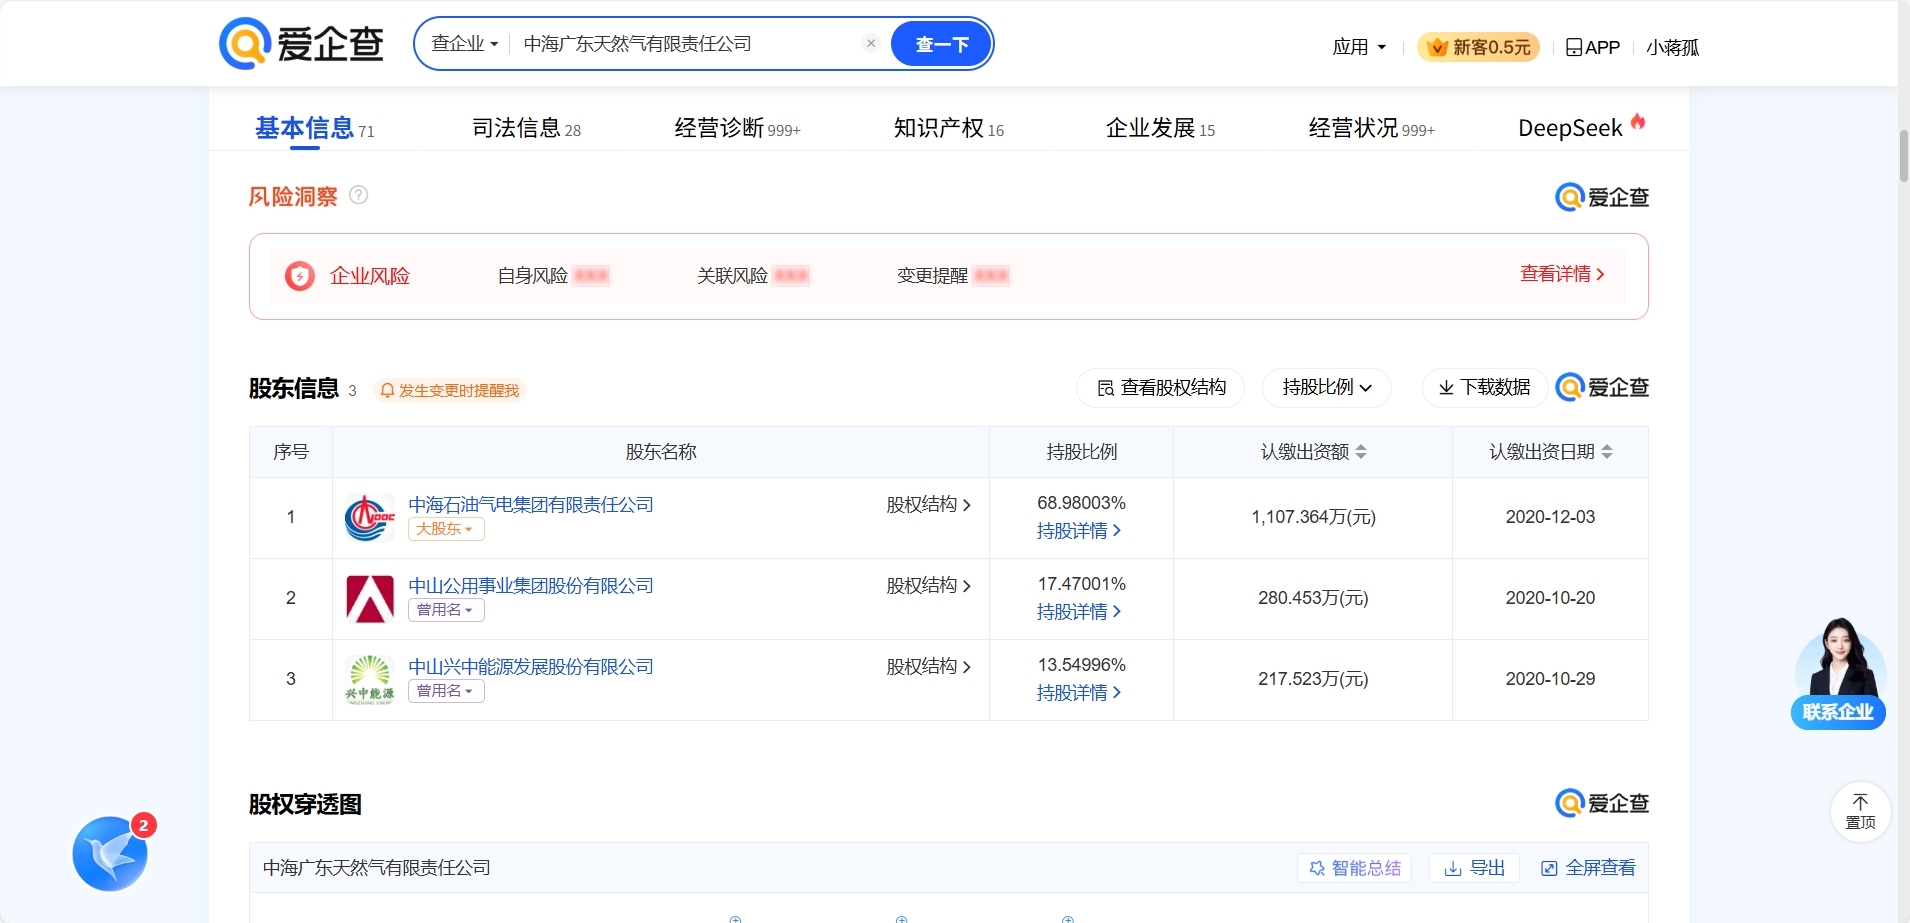Open 股权结构 for 中山公用事业集团
This screenshot has width=1910, height=923.
pyautogui.click(x=929, y=586)
